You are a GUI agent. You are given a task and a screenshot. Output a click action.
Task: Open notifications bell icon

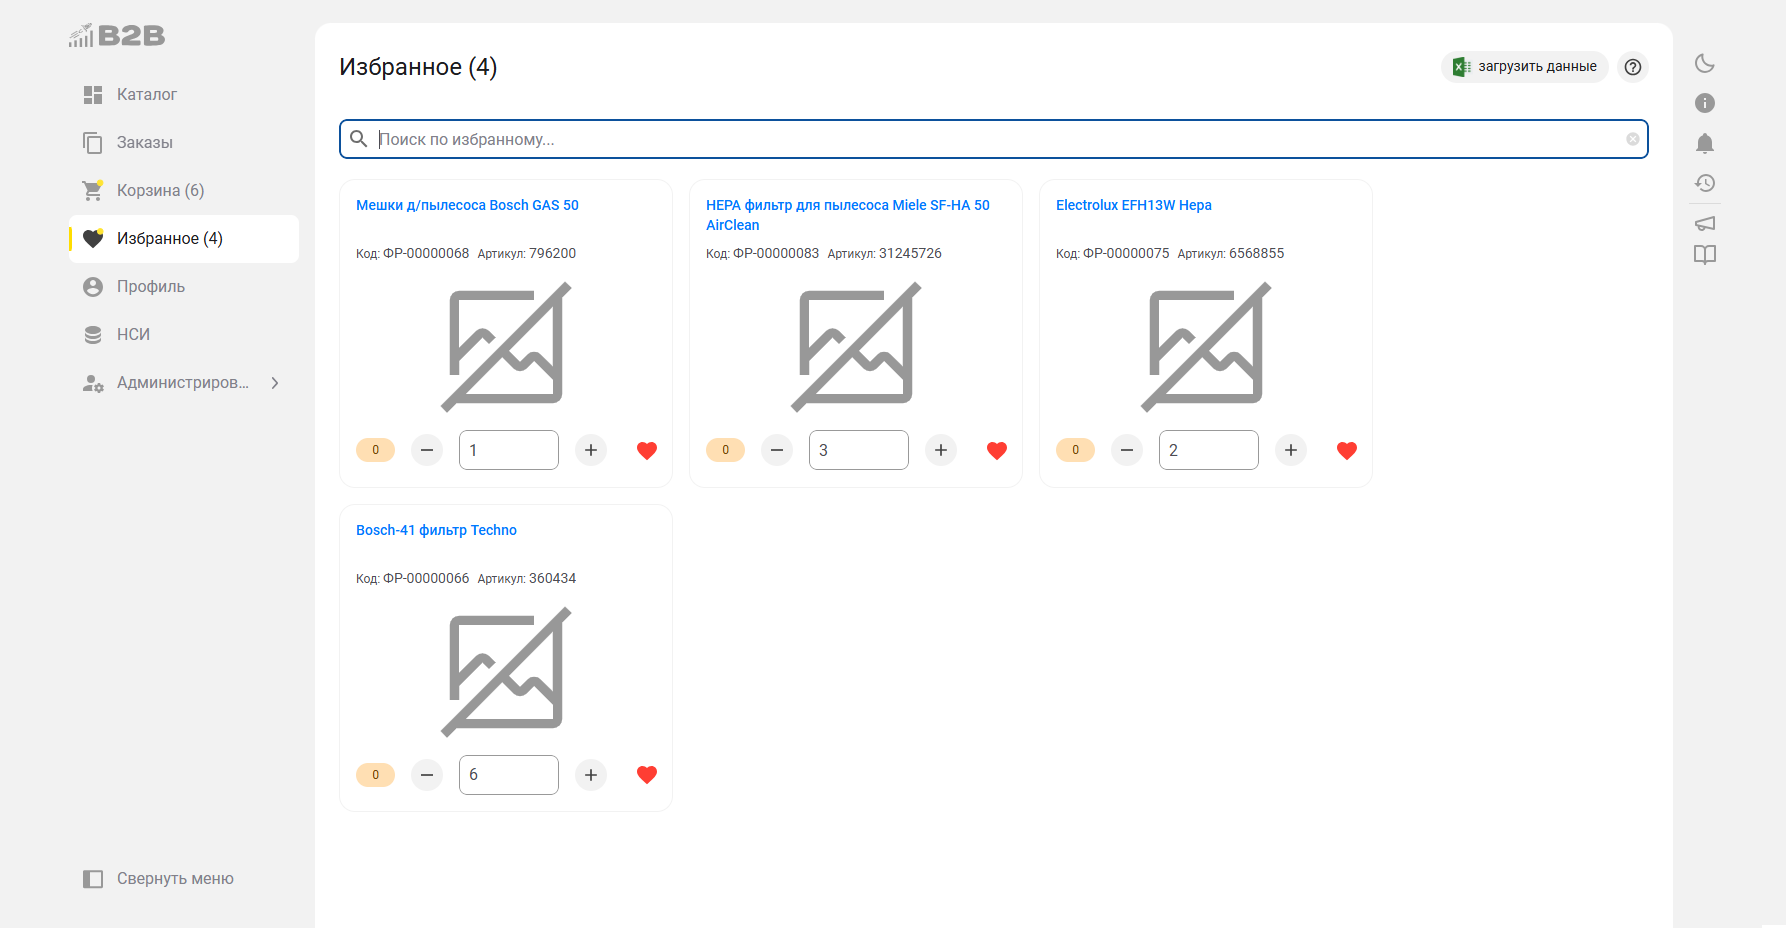pos(1705,143)
